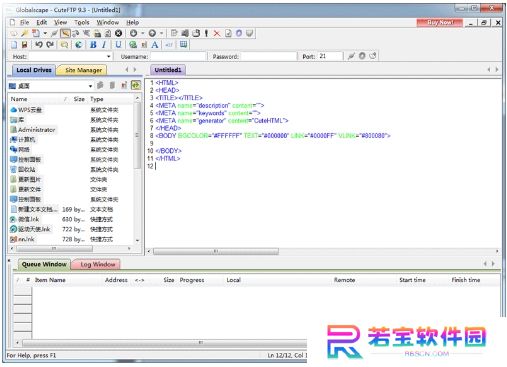Viewport: 507px width, 367px height.
Task: Click the Insert table grid icon
Action: (x=183, y=44)
